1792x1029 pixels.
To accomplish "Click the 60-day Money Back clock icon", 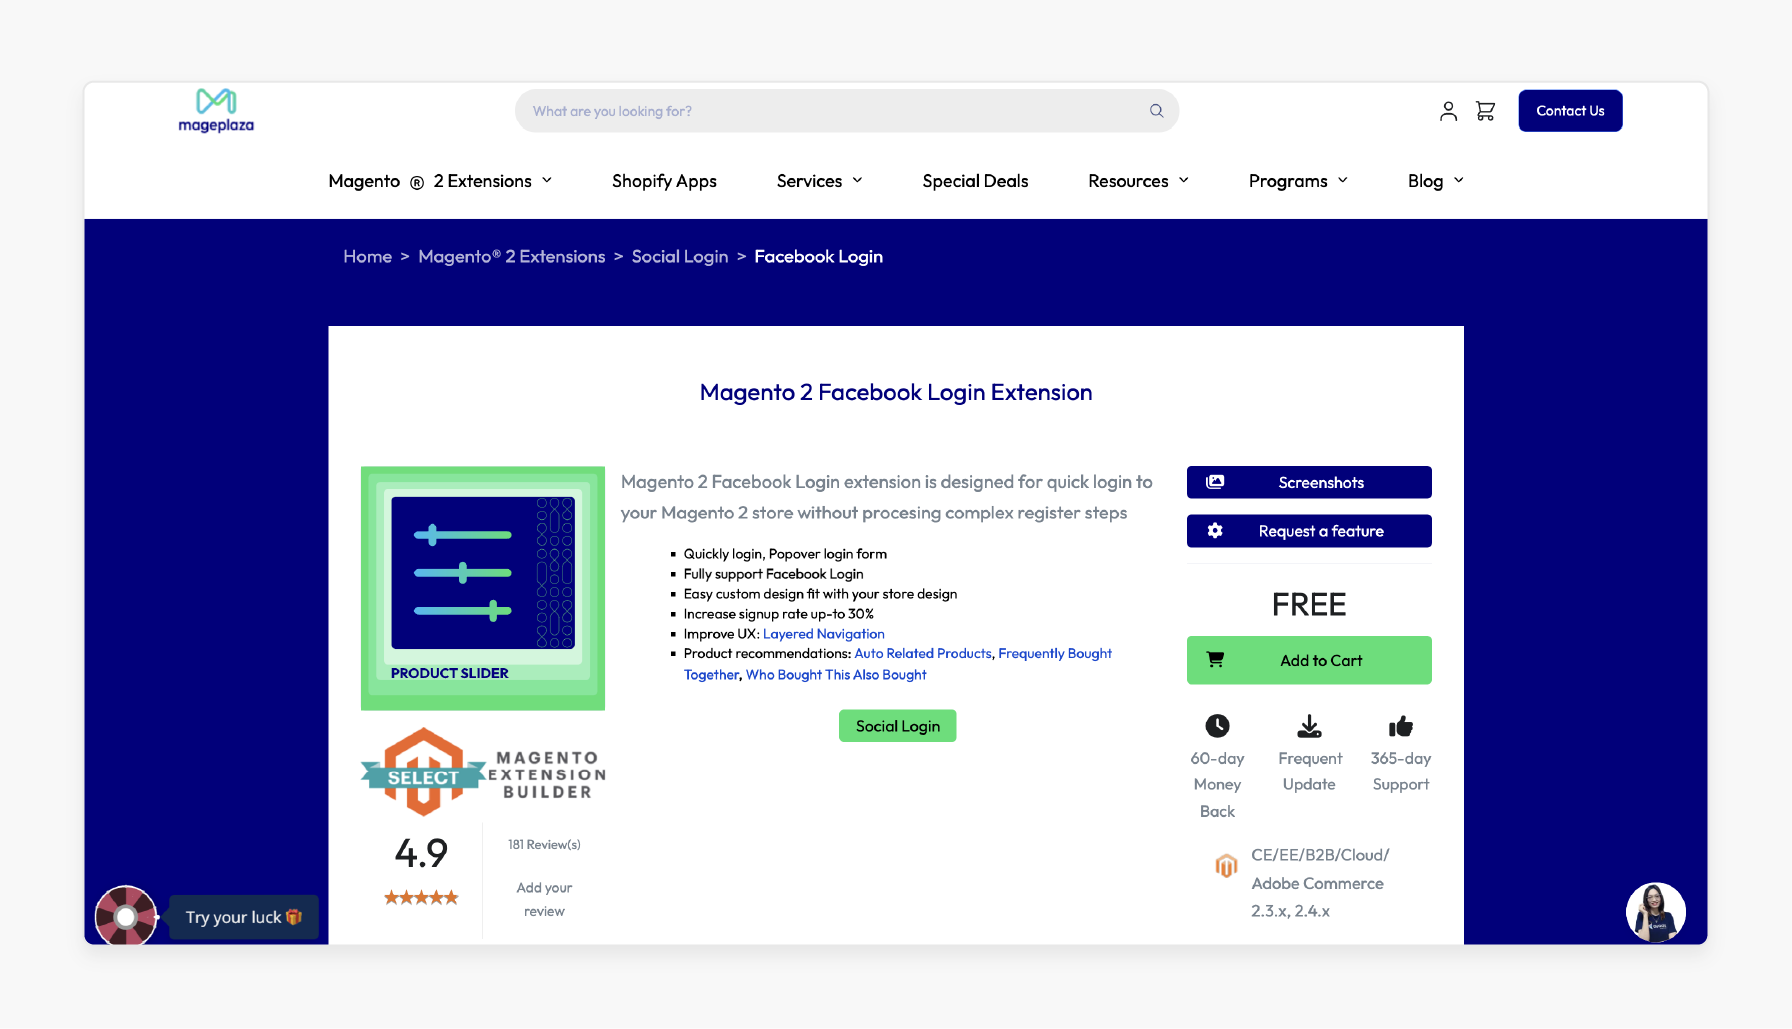I will (x=1217, y=726).
